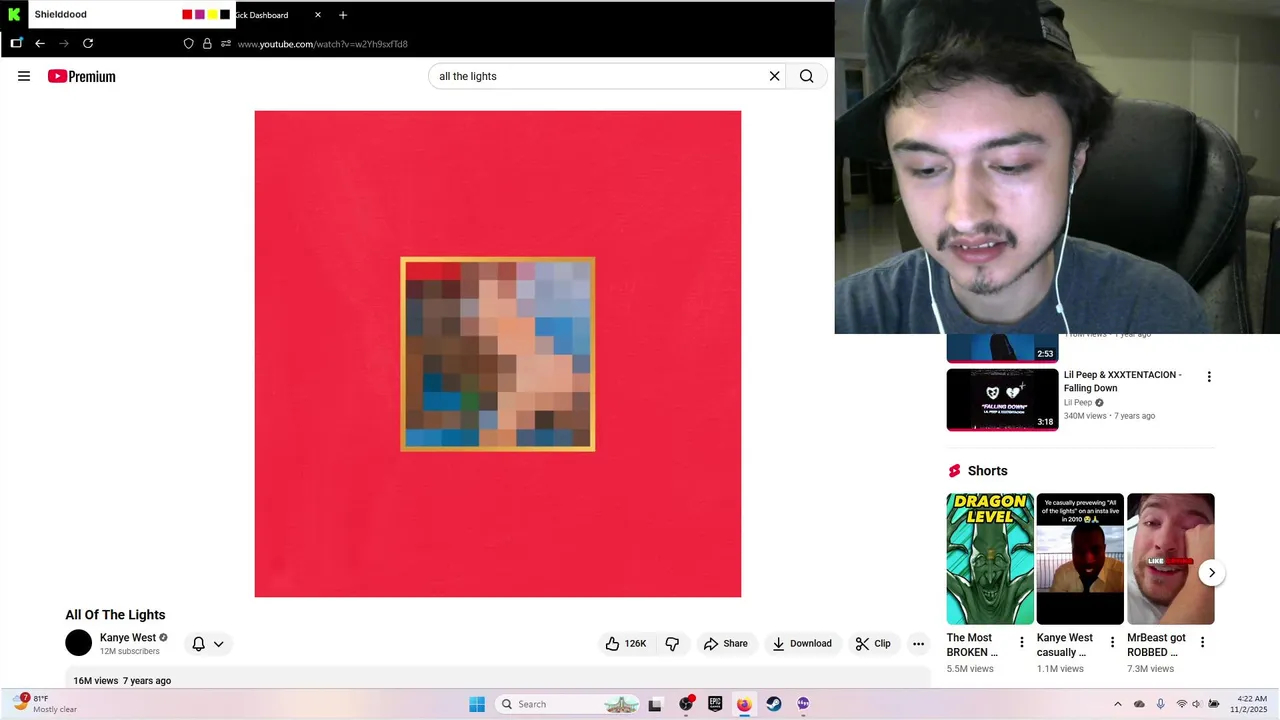Open the three-dot more actions under the video
Image resolution: width=1280 pixels, height=720 pixels.
[918, 644]
